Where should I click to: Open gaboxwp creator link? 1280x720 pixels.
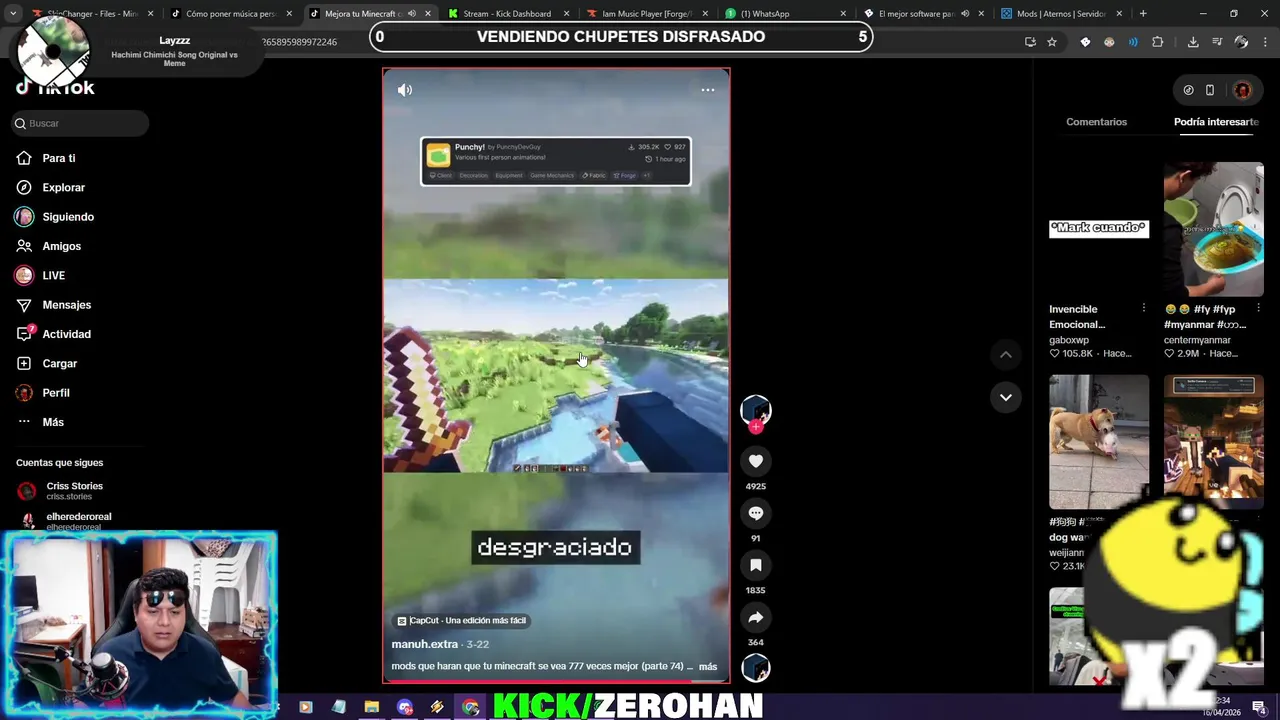coord(1069,340)
